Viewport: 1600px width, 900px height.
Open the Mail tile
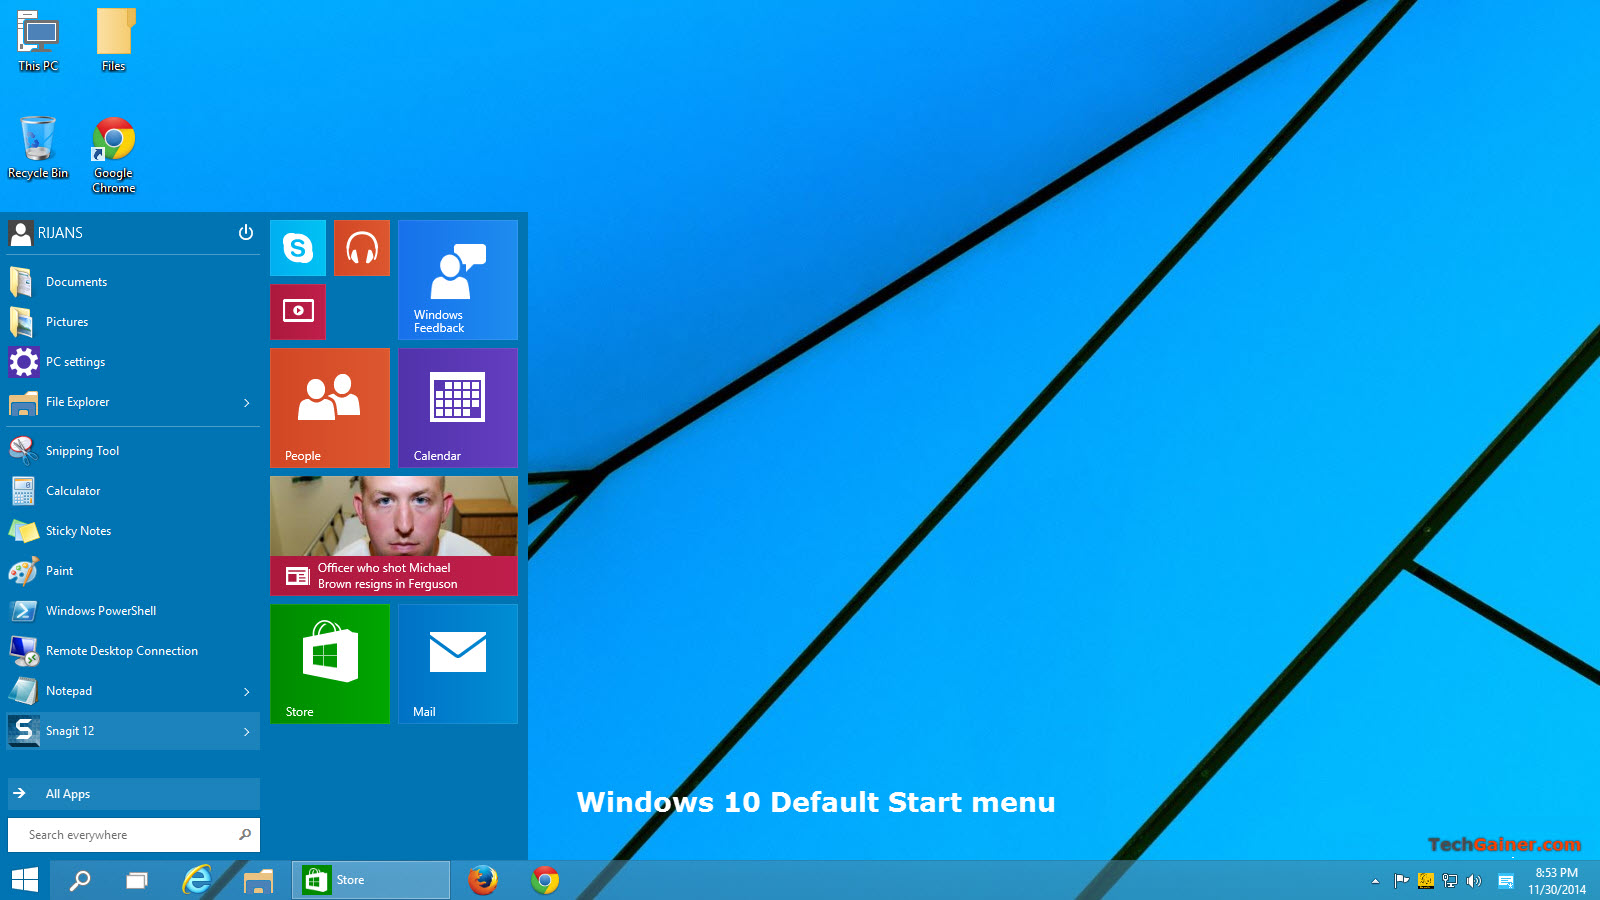tap(457, 663)
